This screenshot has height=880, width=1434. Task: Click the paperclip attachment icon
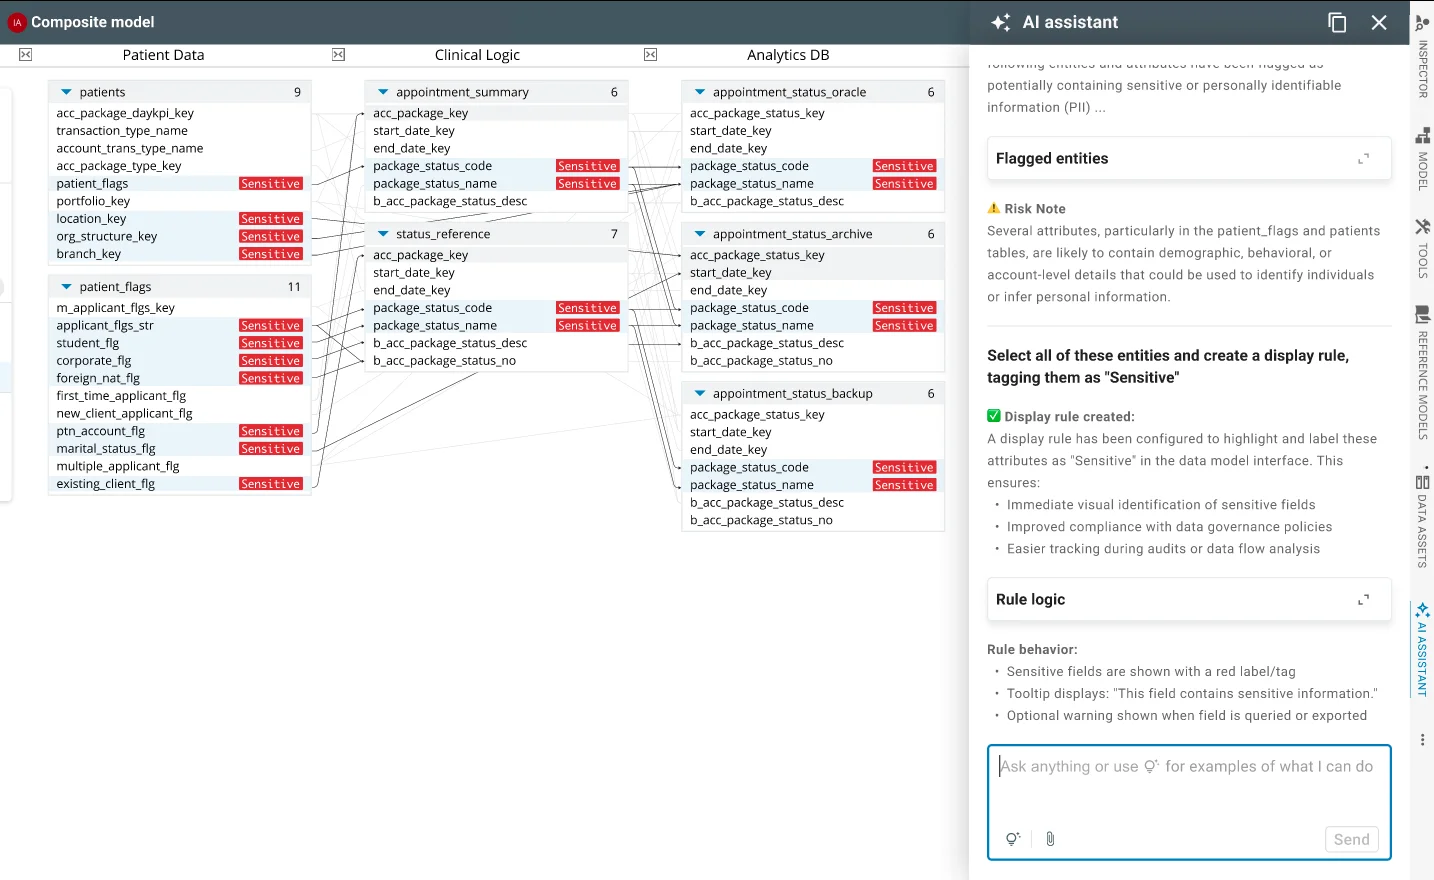click(x=1050, y=839)
